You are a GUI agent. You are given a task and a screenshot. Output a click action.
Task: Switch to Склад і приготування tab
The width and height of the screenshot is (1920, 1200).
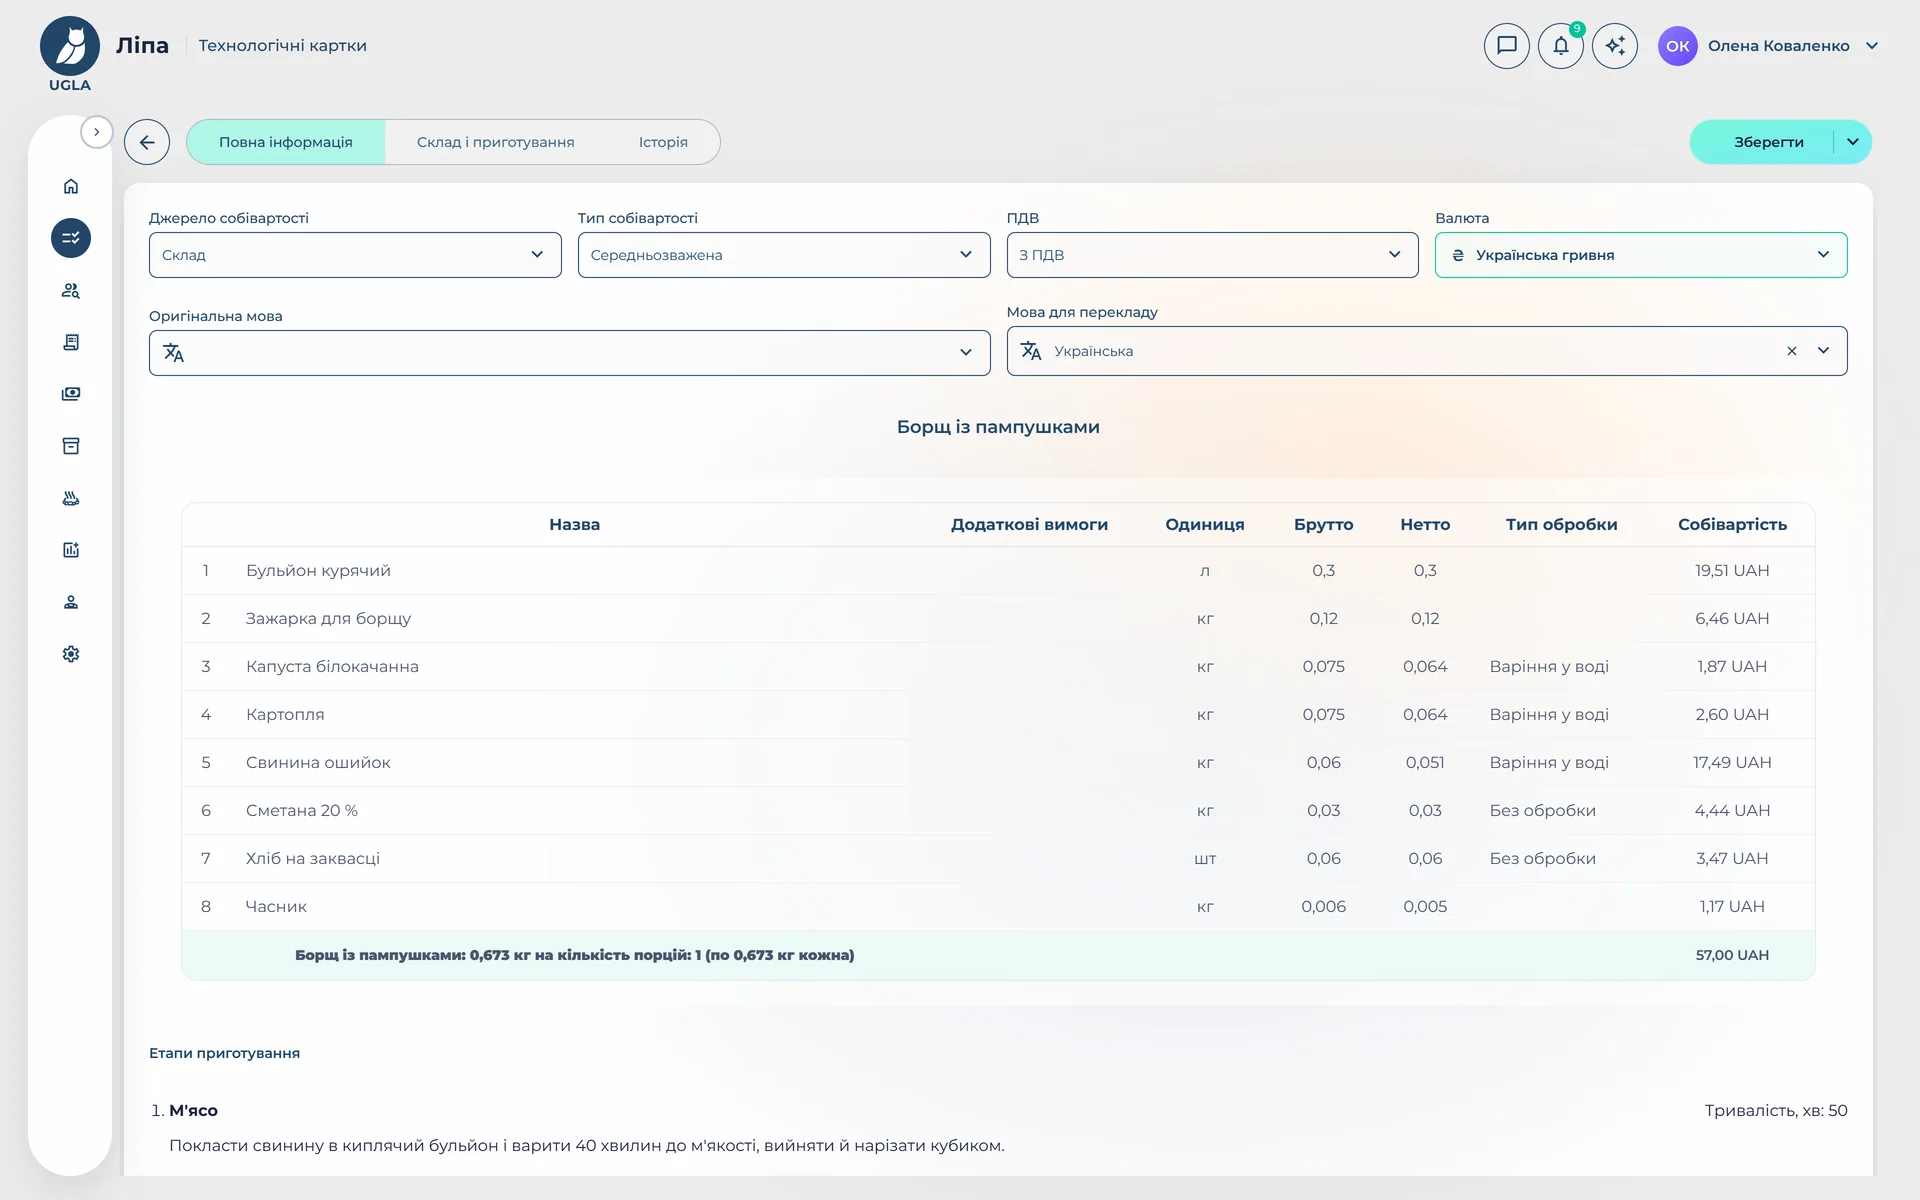point(496,142)
